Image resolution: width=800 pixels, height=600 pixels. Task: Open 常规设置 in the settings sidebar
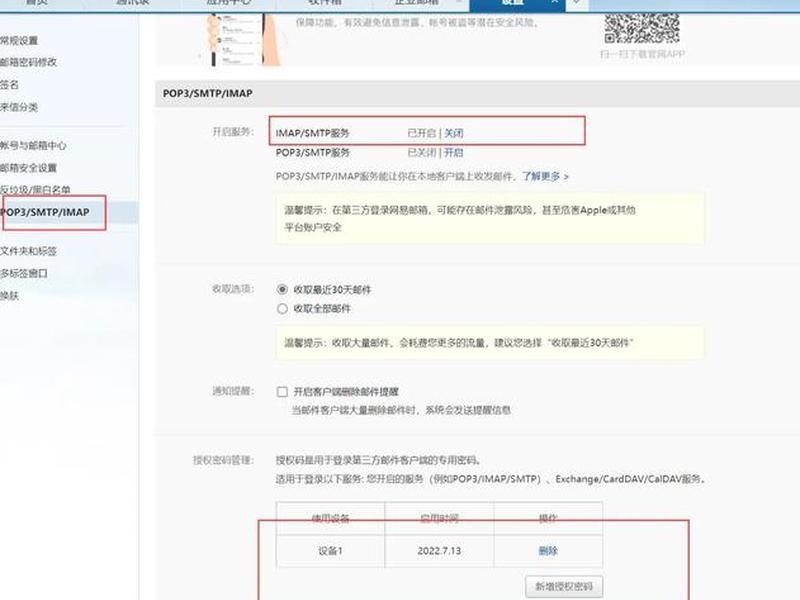click(x=19, y=40)
